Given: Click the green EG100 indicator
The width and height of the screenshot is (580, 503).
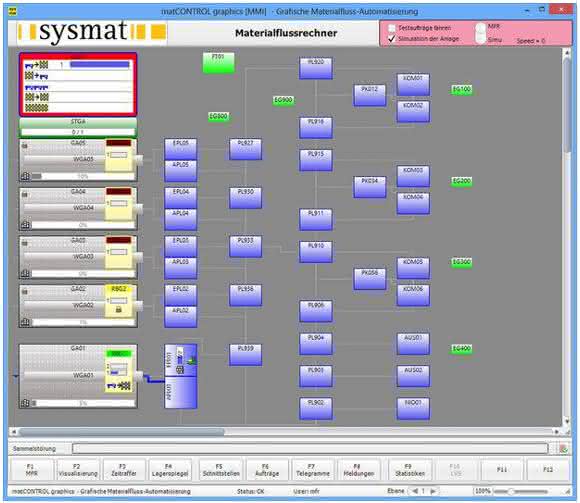Looking at the screenshot, I should (x=462, y=89).
